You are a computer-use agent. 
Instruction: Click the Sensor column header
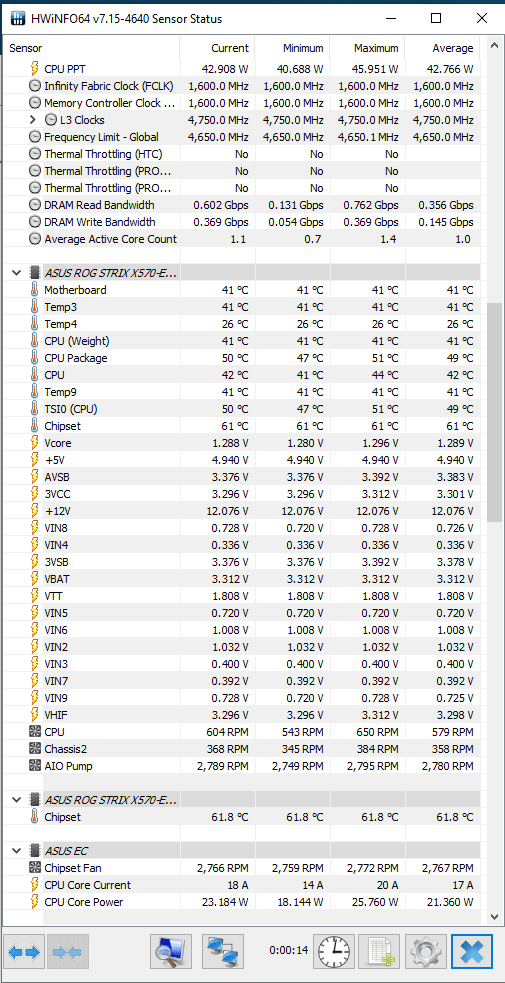(x=92, y=48)
